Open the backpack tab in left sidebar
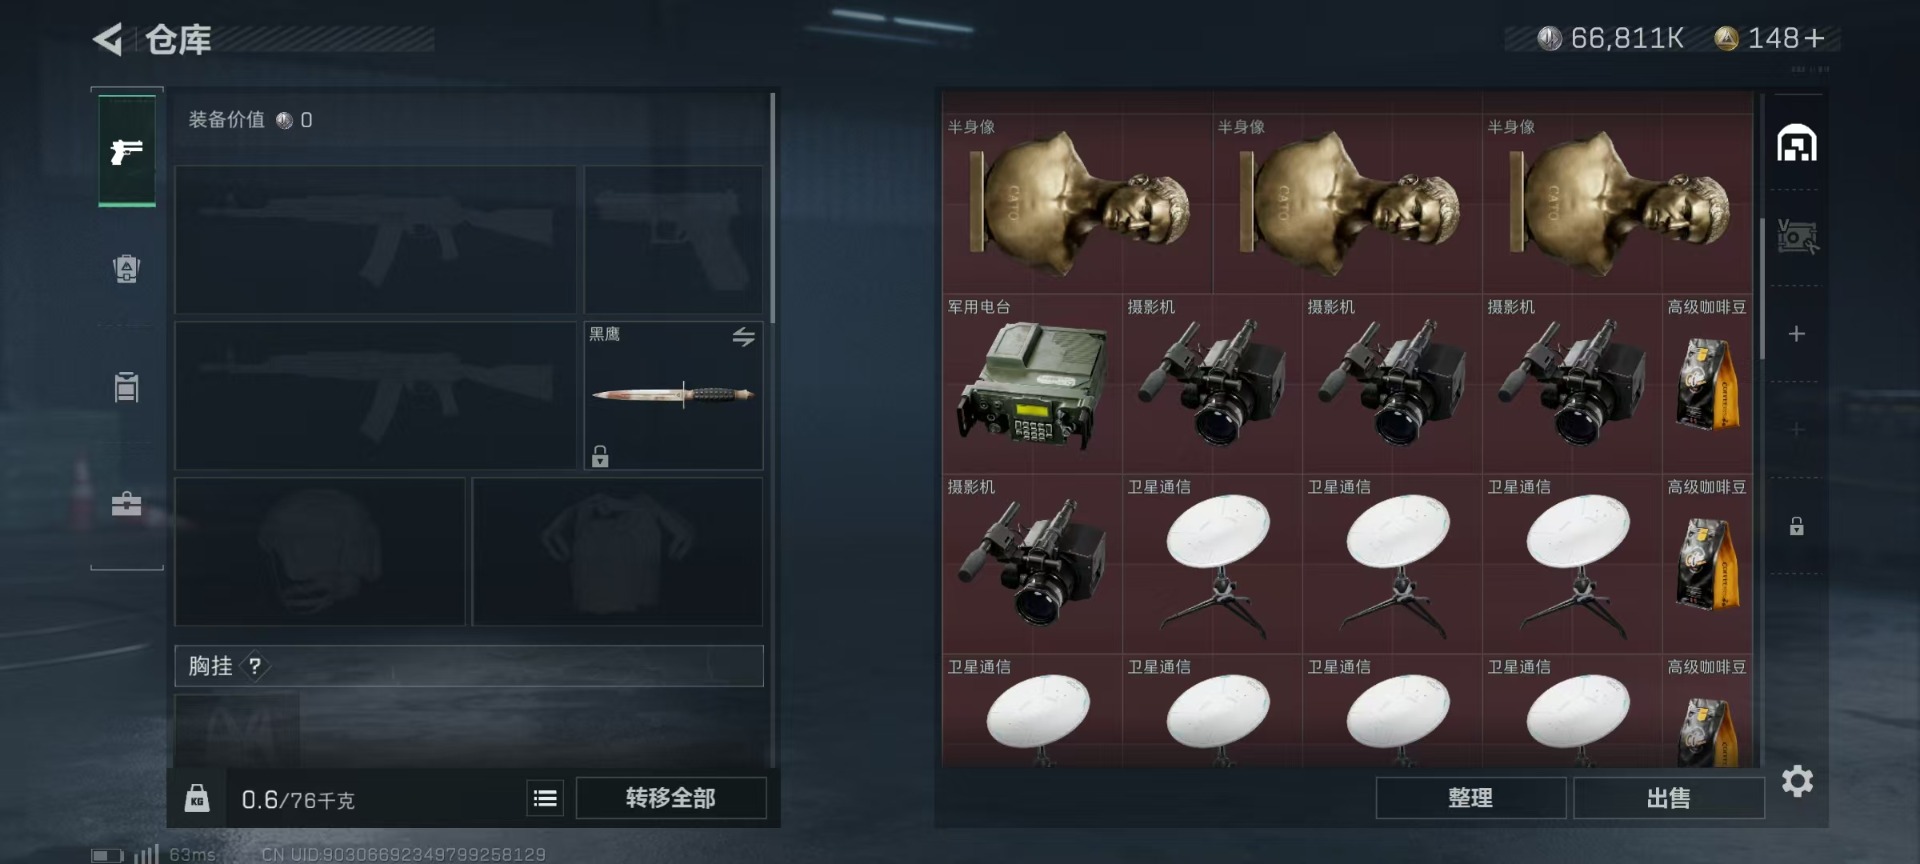The width and height of the screenshot is (1920, 864). [x=126, y=269]
